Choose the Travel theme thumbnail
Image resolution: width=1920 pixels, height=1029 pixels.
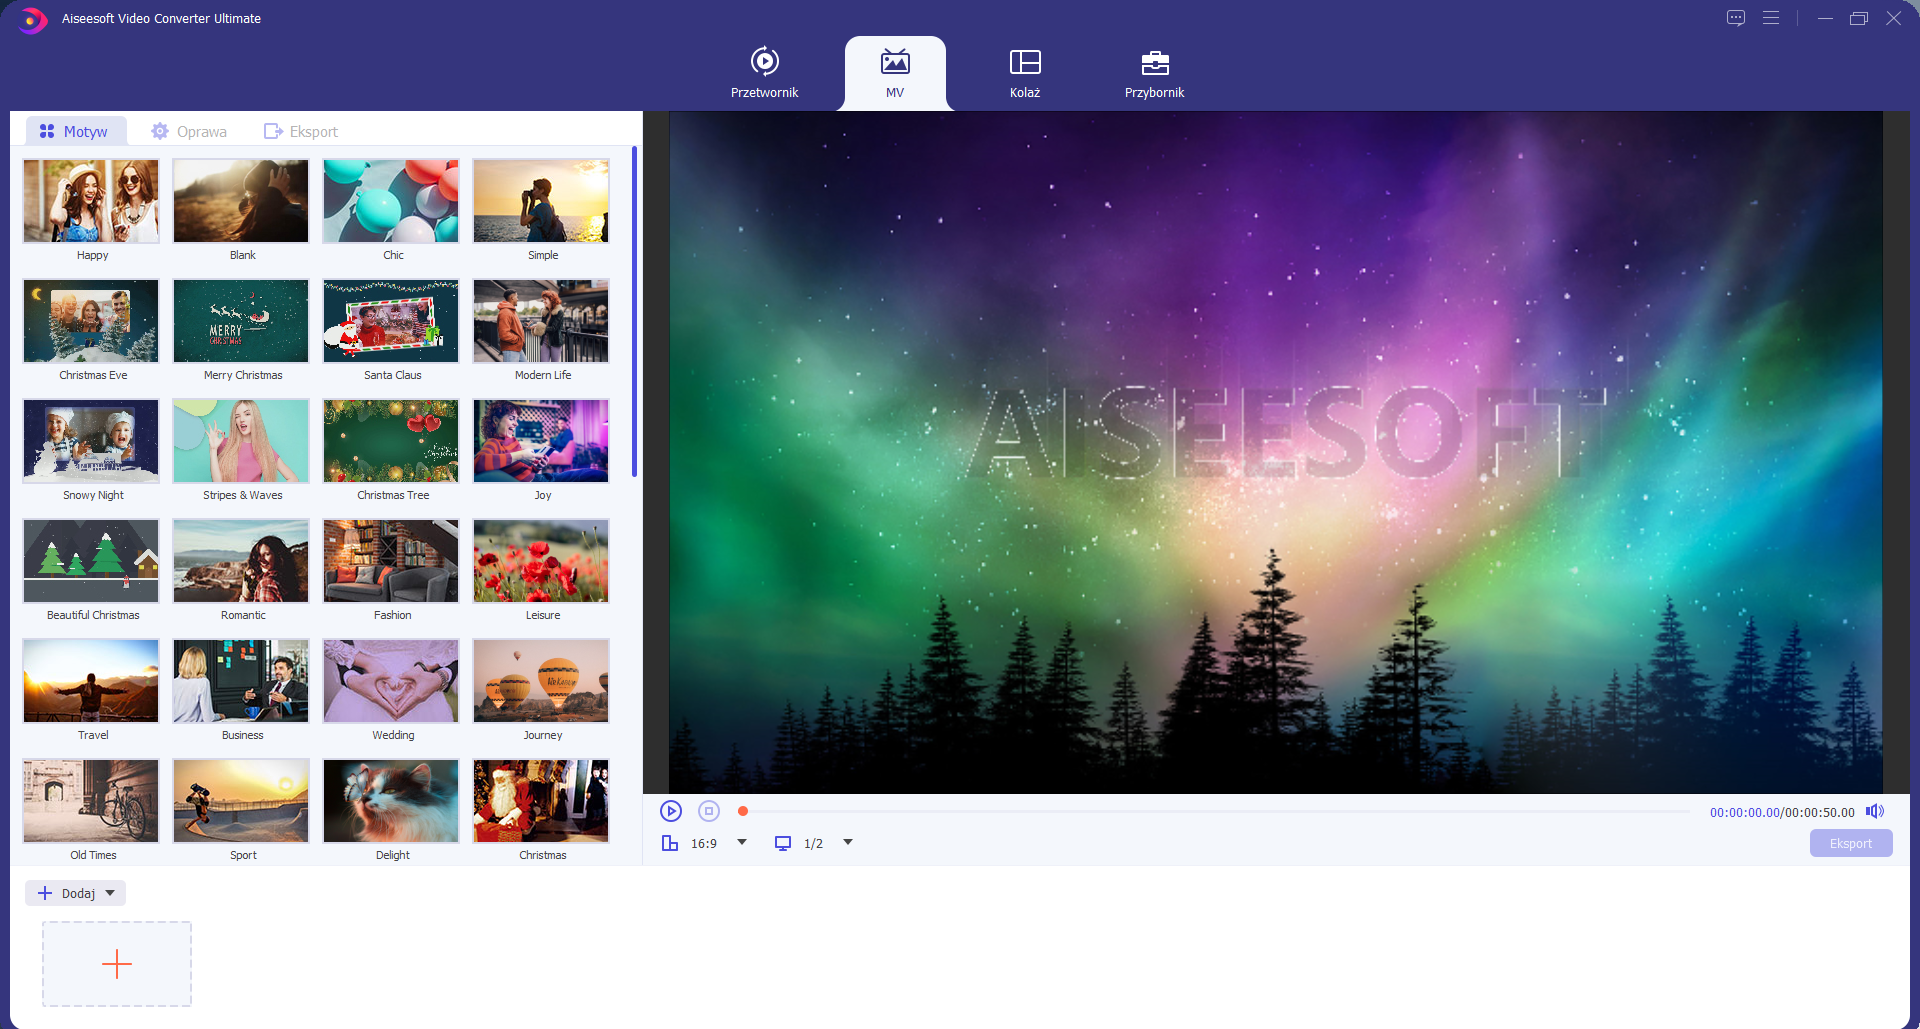click(91, 681)
